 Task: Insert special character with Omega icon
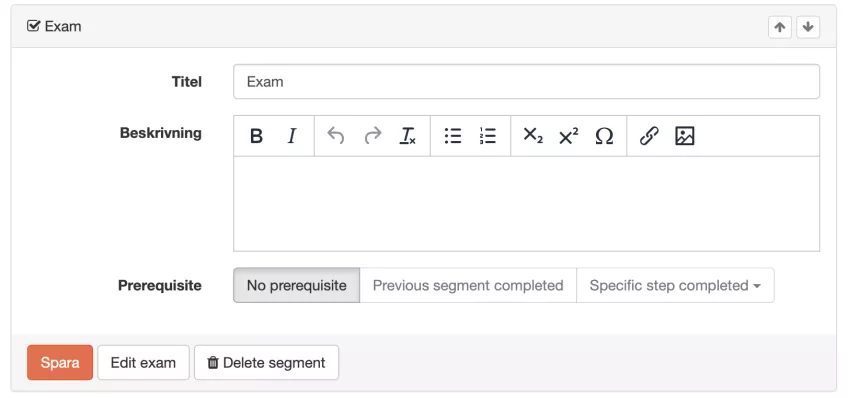pos(604,136)
